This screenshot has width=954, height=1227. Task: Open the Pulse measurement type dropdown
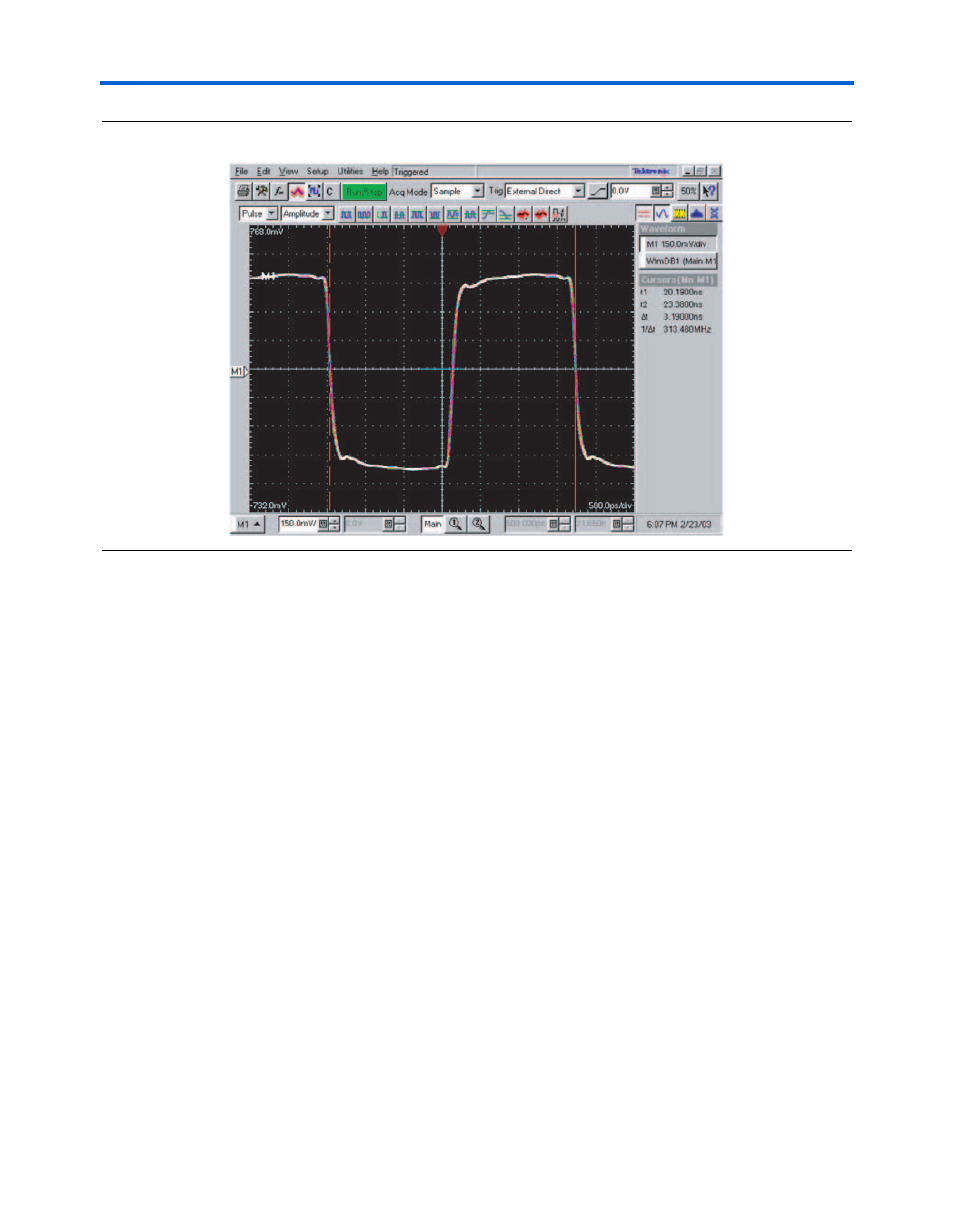258,214
